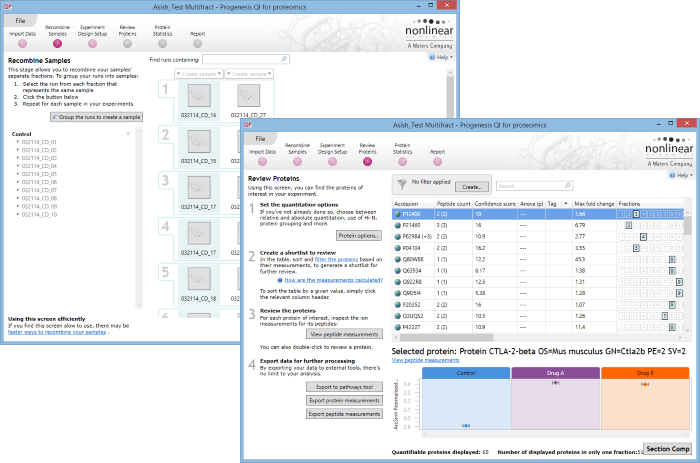
Task: Click globe icon beside accession P04104
Action: click(397, 248)
